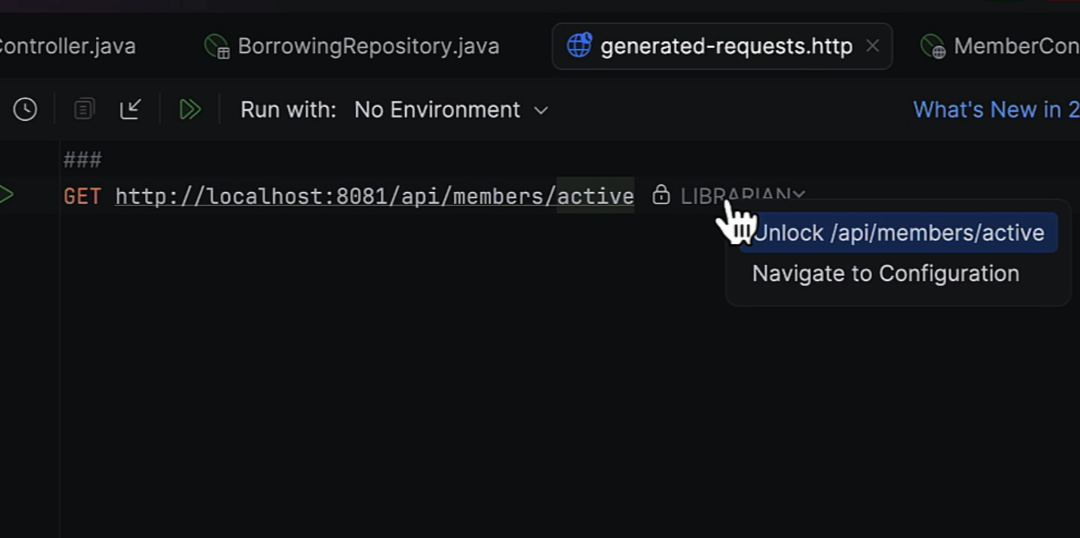Place cursor on the ### separator line
Screen dimensions: 1080x538
(83, 161)
